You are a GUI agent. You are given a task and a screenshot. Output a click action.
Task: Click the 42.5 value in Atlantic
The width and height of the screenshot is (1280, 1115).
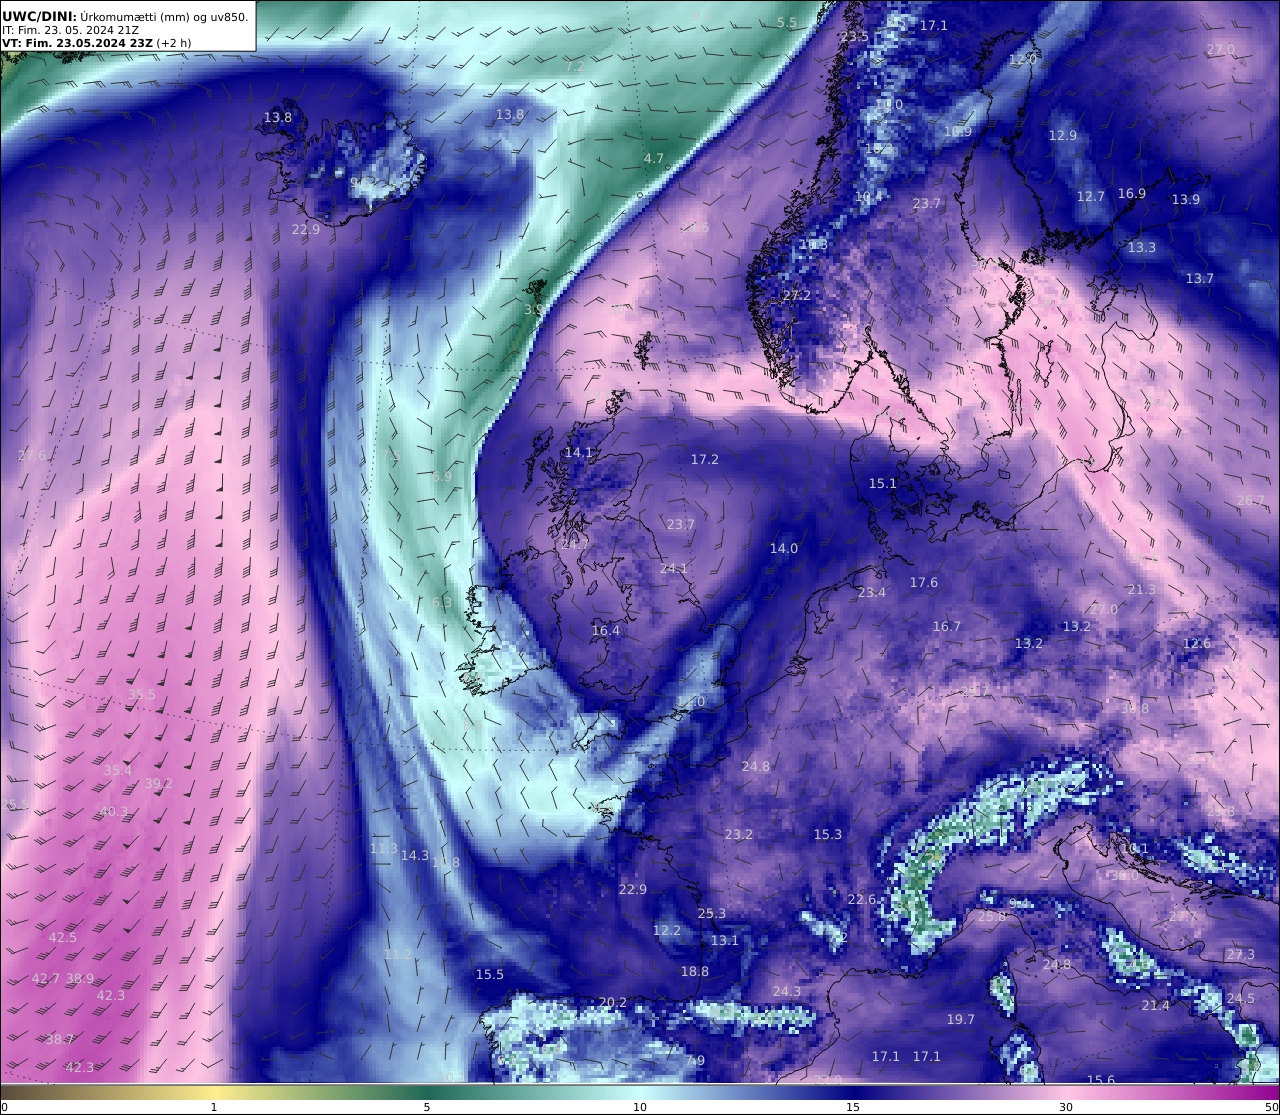point(63,938)
